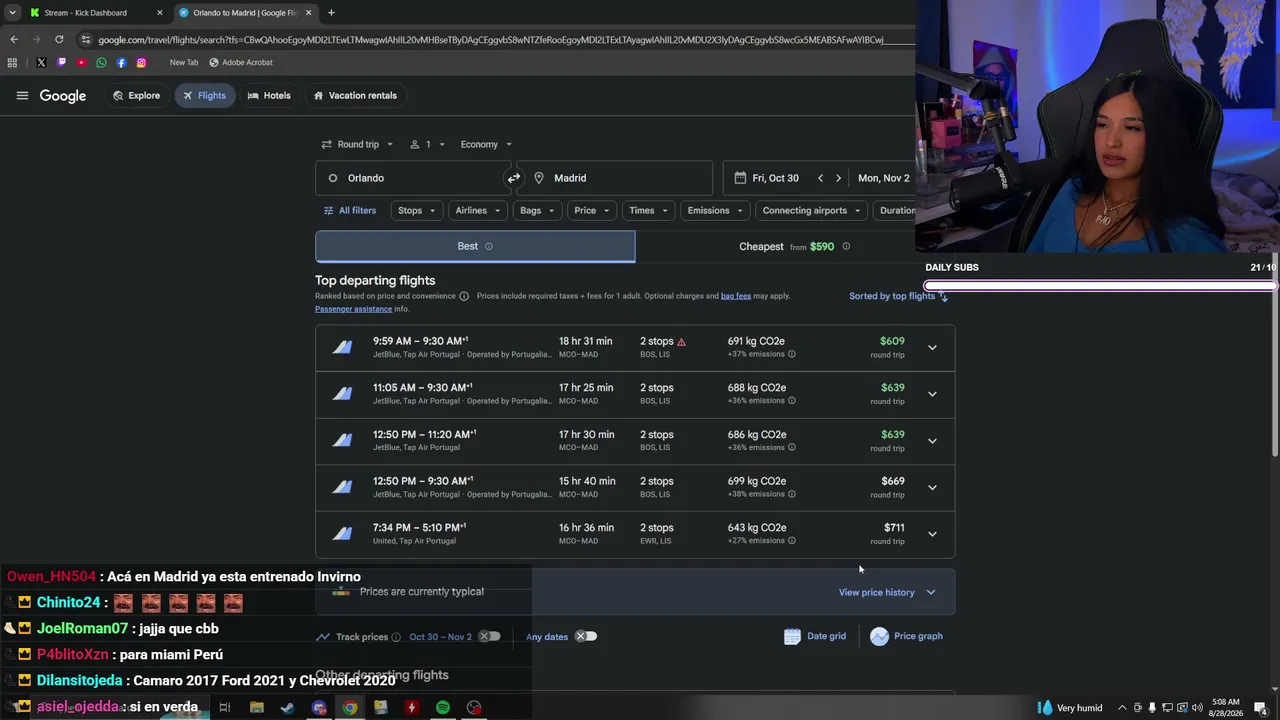1280x720 pixels.
Task: Open the Stops filter dropdown
Action: tap(417, 210)
